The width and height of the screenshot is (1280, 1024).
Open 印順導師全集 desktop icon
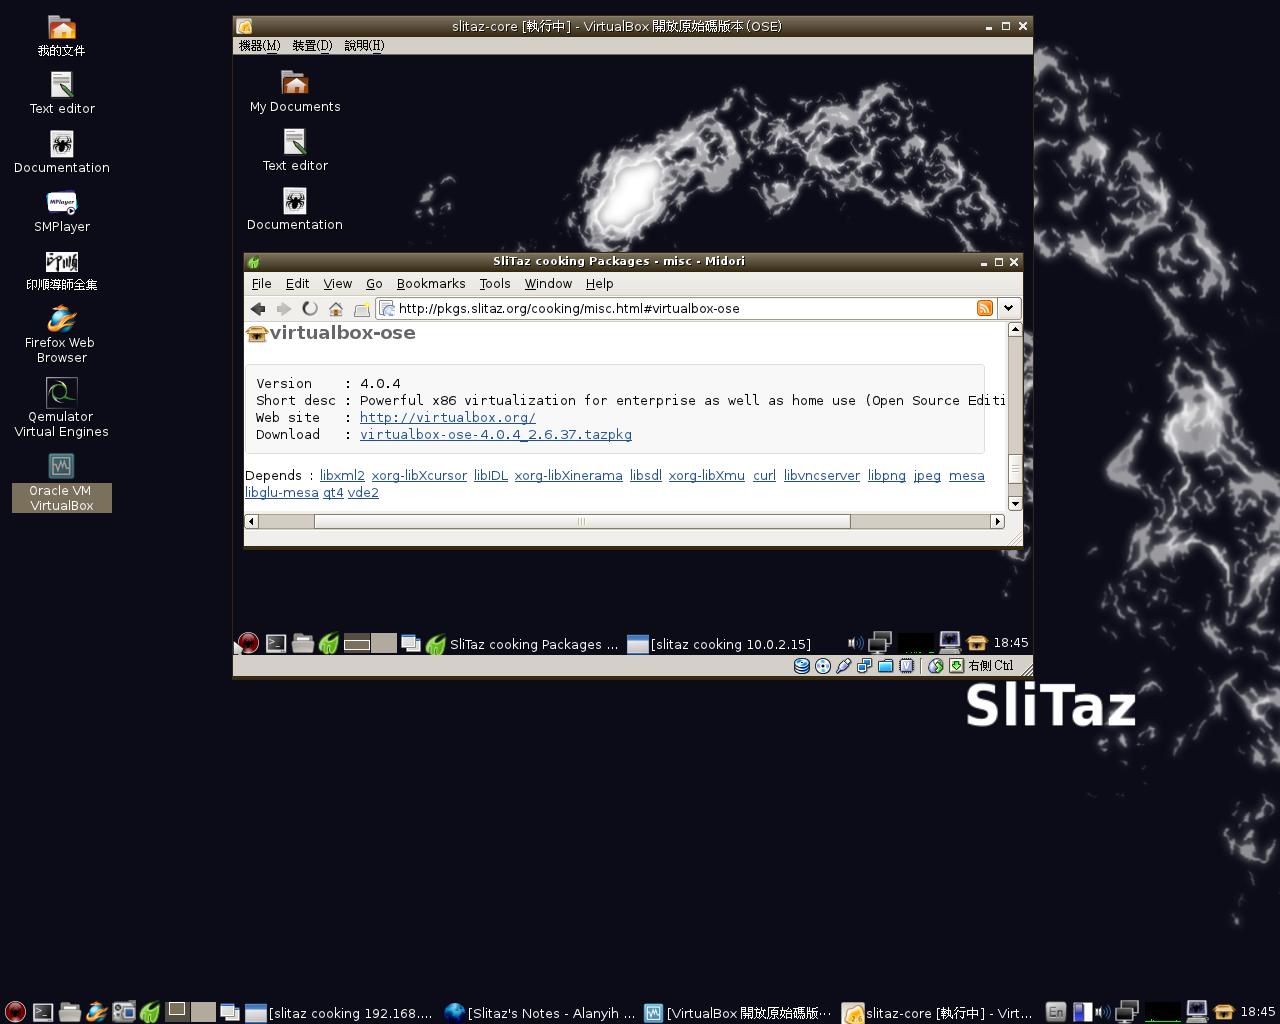[62, 271]
